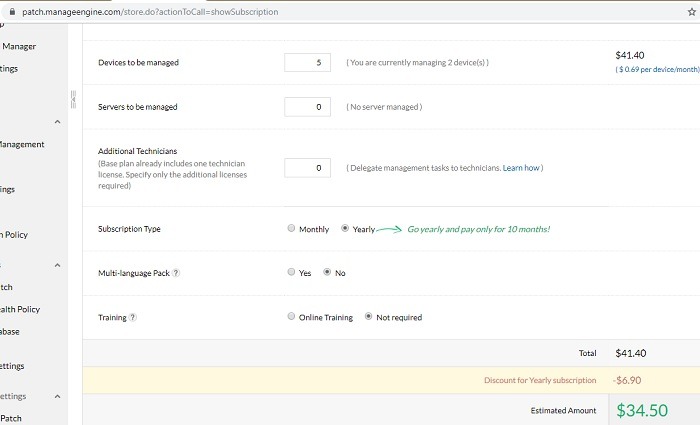Select Not required for Training

tap(368, 317)
